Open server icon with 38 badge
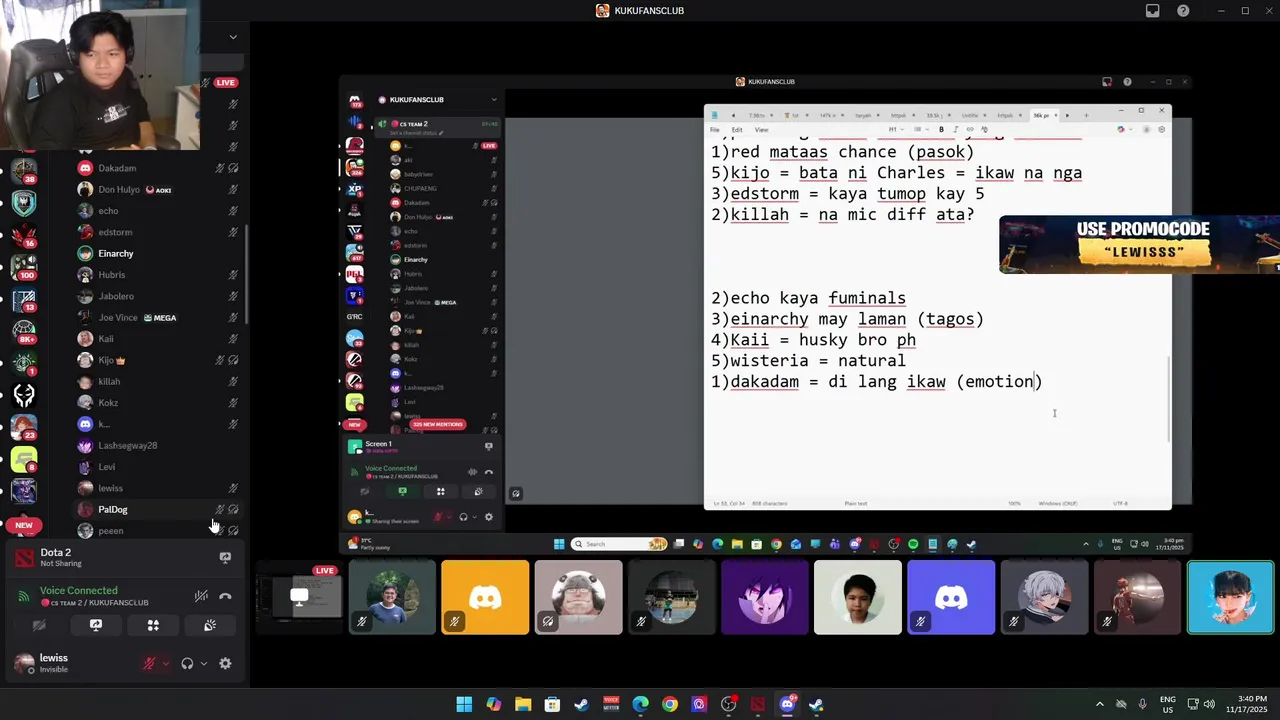 click(x=24, y=172)
